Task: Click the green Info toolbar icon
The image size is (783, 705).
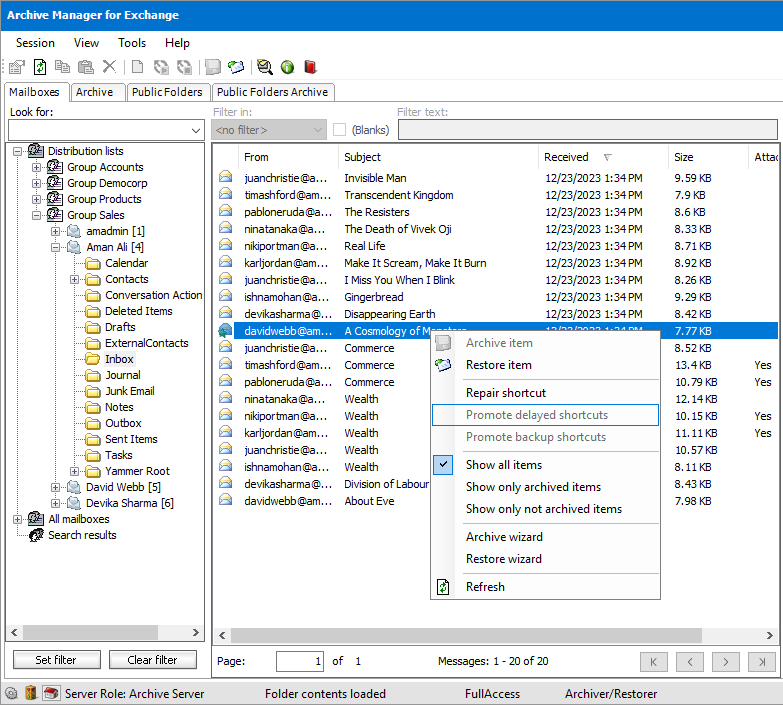Action: [x=288, y=67]
